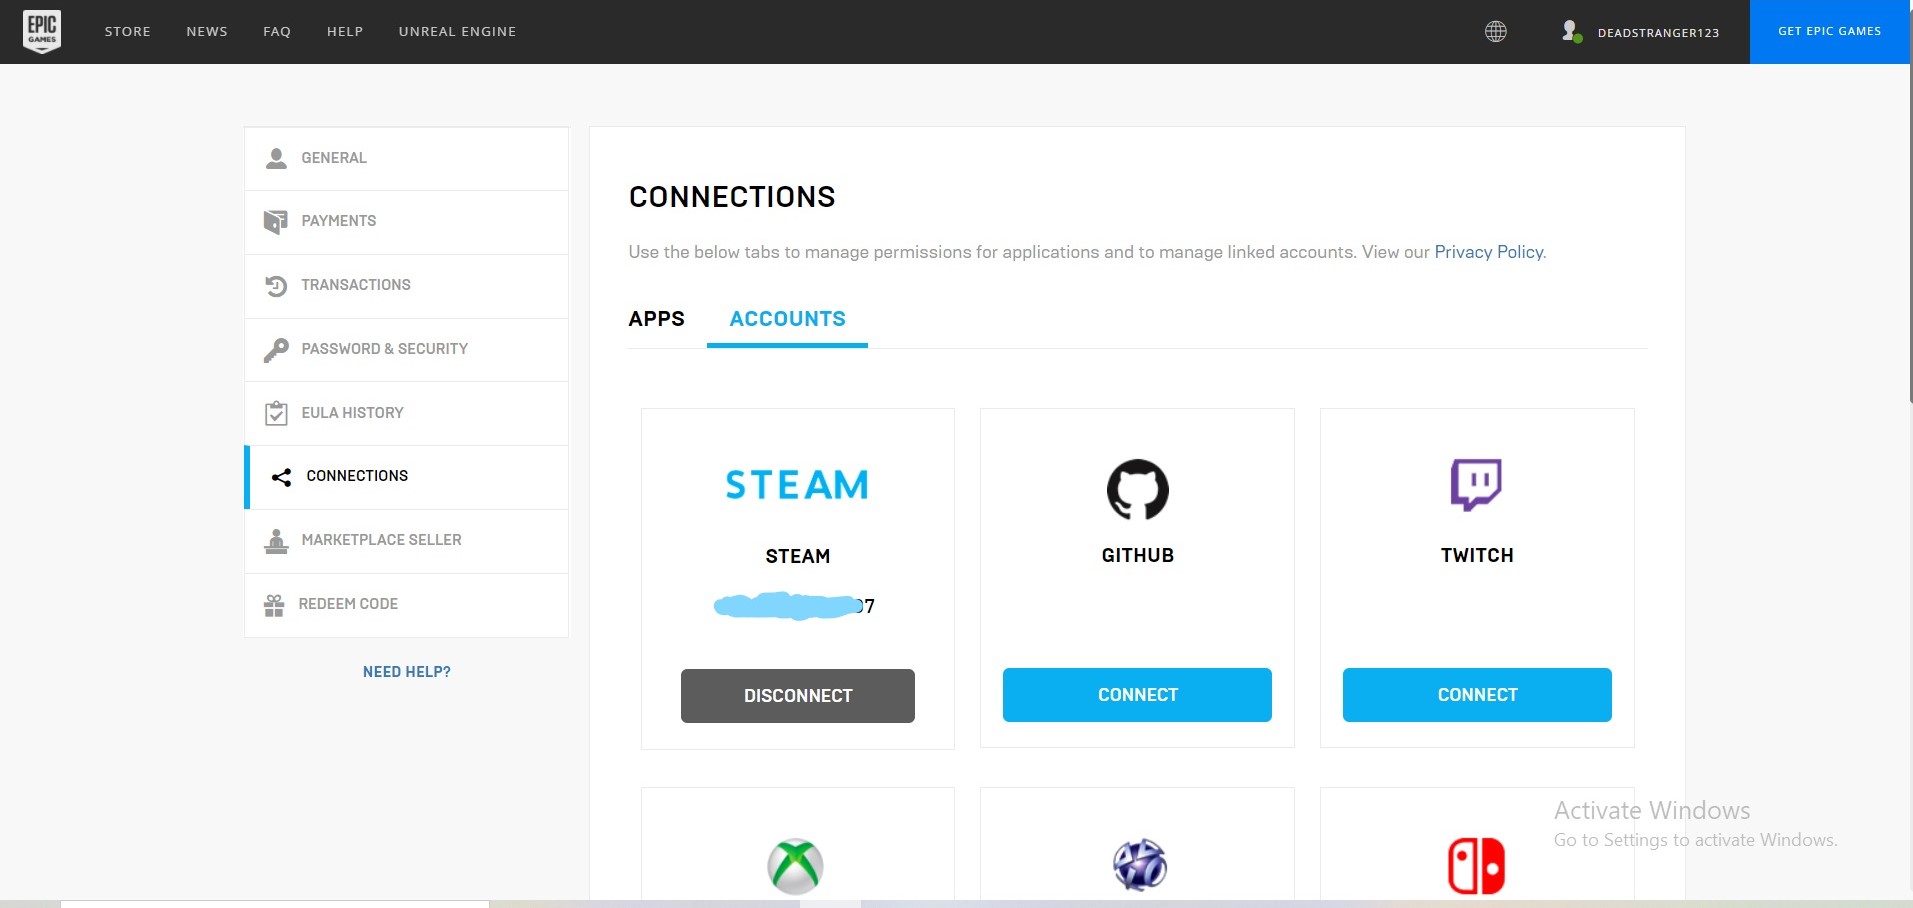Open Payments settings section

click(x=406, y=222)
